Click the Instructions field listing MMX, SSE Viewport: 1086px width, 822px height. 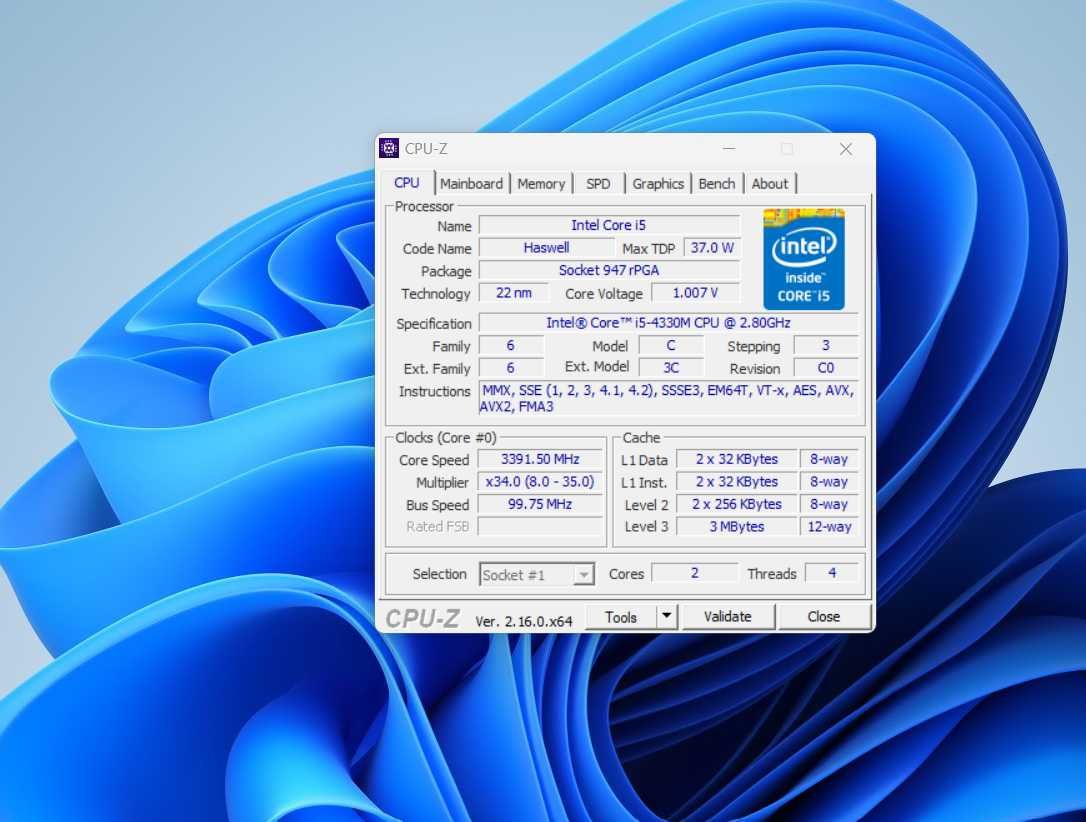[668, 398]
